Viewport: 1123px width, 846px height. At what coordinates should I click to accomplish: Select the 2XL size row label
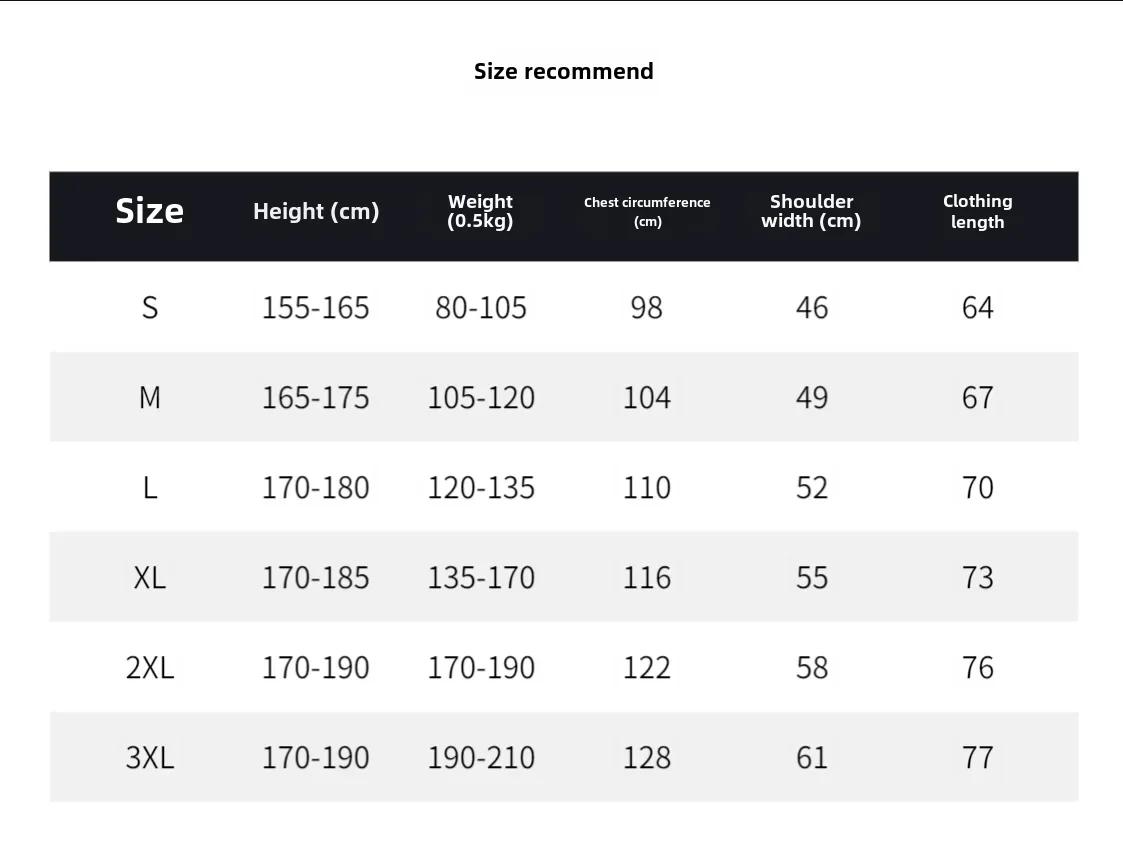point(150,668)
